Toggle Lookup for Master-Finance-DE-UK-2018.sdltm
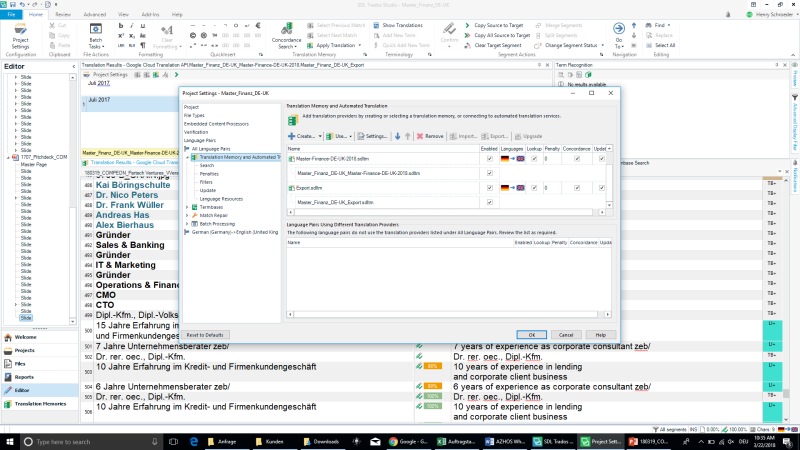The image size is (800, 450). 534,159
